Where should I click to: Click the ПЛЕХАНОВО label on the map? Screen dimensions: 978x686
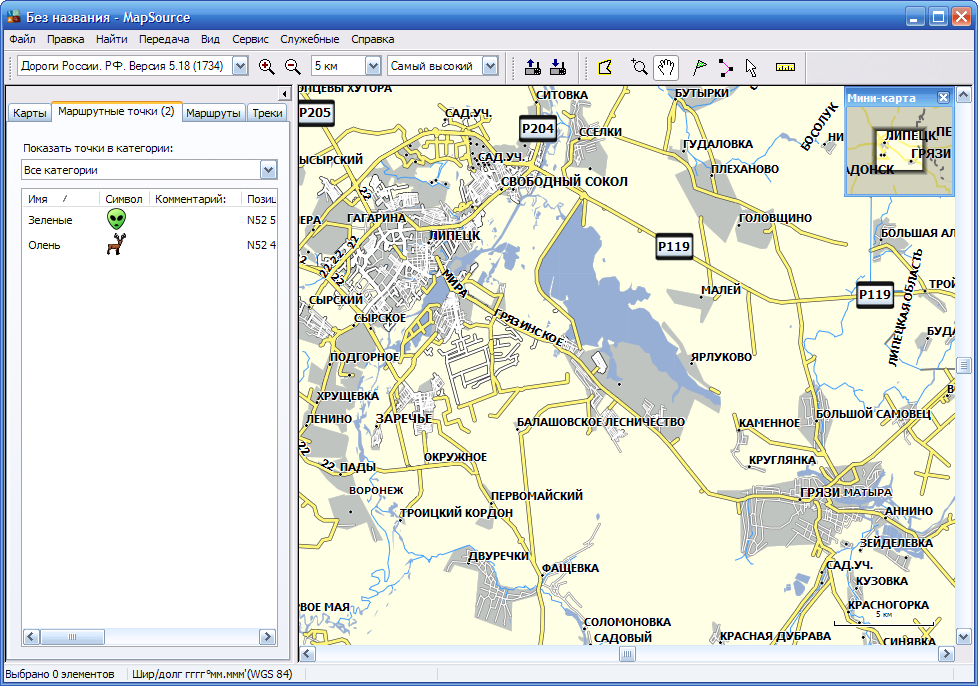(745, 169)
